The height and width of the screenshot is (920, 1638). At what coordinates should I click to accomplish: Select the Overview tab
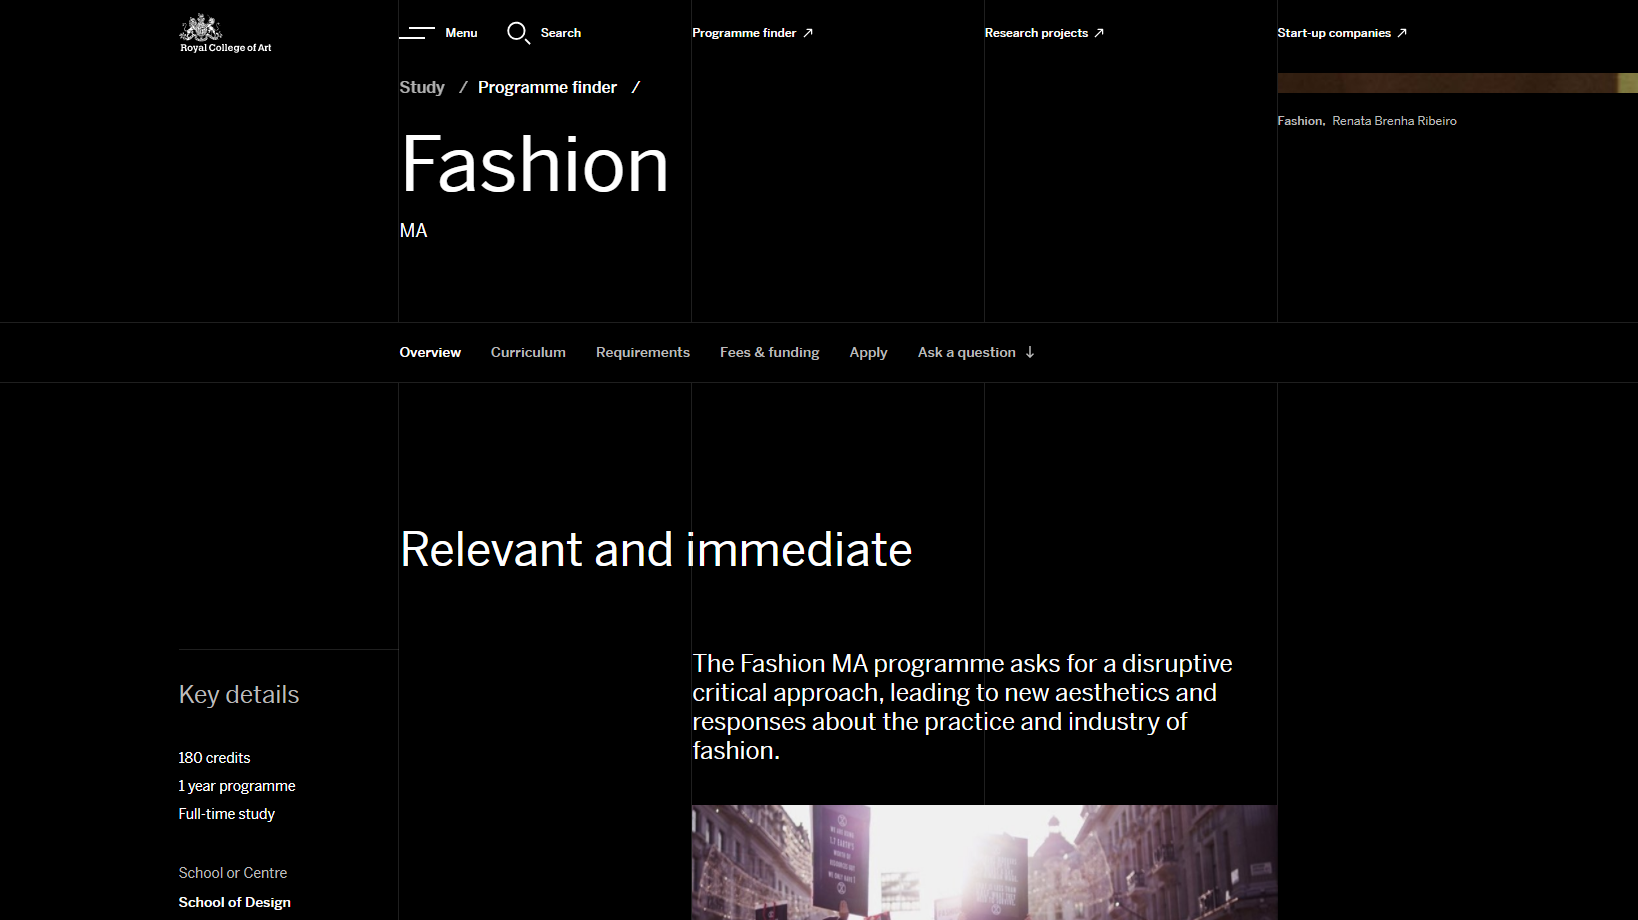tap(430, 352)
